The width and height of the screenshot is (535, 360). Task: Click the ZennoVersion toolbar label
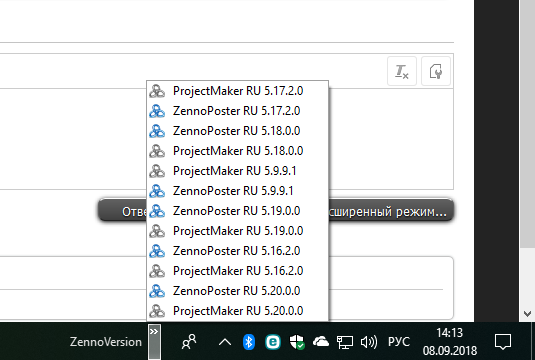[105, 342]
